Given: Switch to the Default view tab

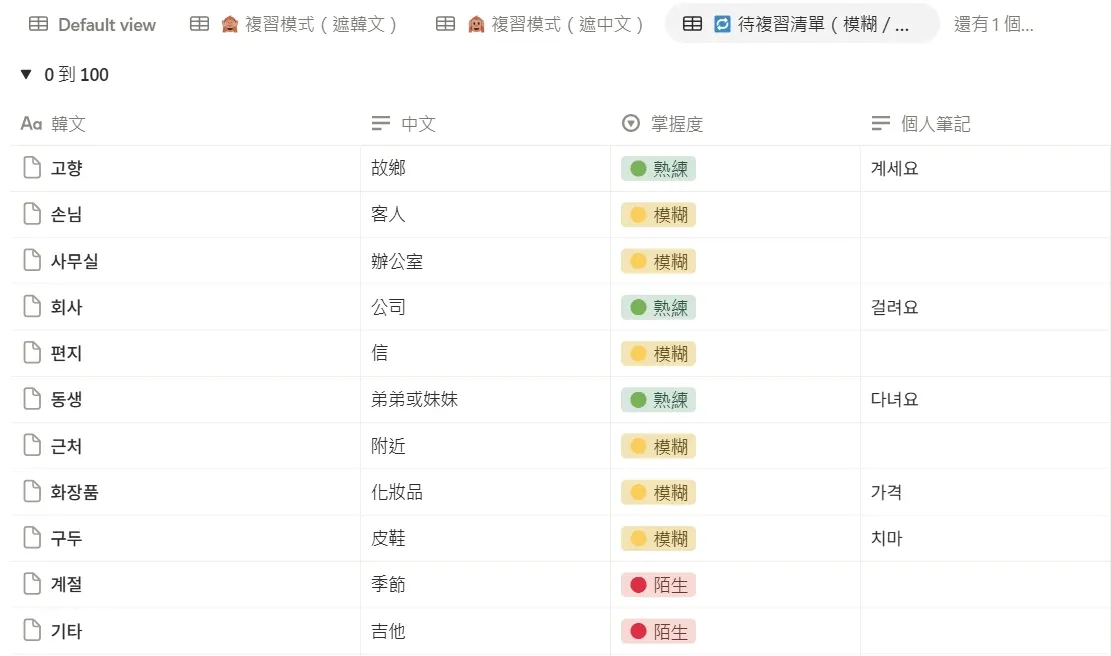Looking at the screenshot, I should coord(92,24).
